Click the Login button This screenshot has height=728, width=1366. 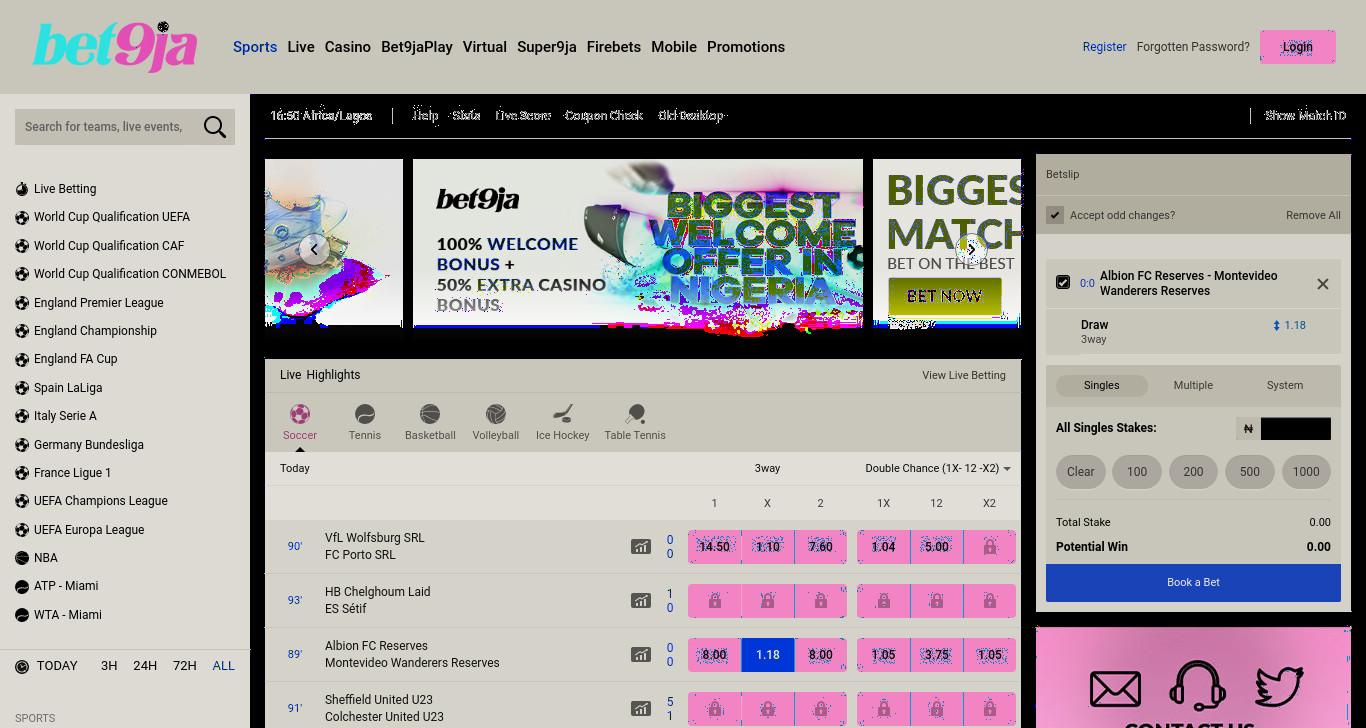[x=1298, y=47]
